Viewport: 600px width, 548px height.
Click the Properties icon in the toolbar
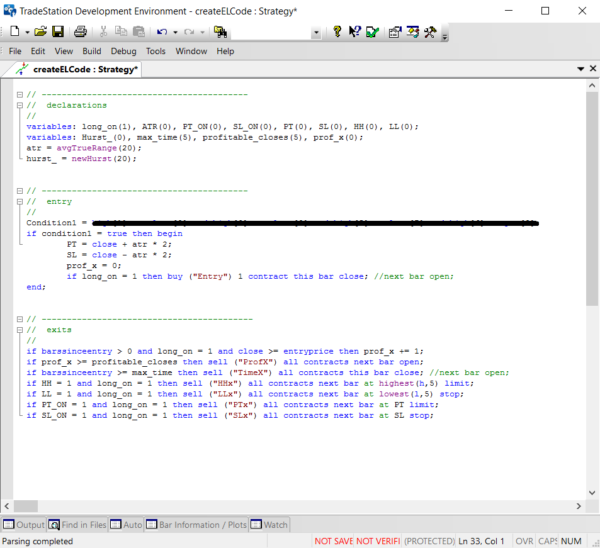click(394, 32)
